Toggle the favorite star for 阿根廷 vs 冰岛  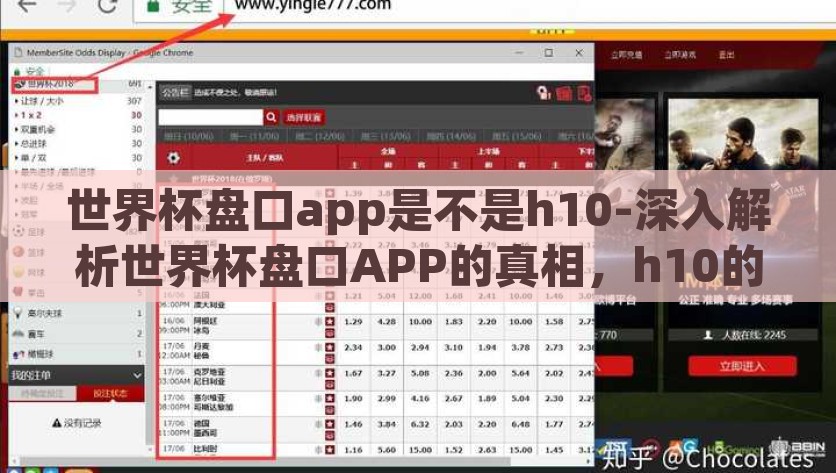pyautogui.click(x=330, y=322)
